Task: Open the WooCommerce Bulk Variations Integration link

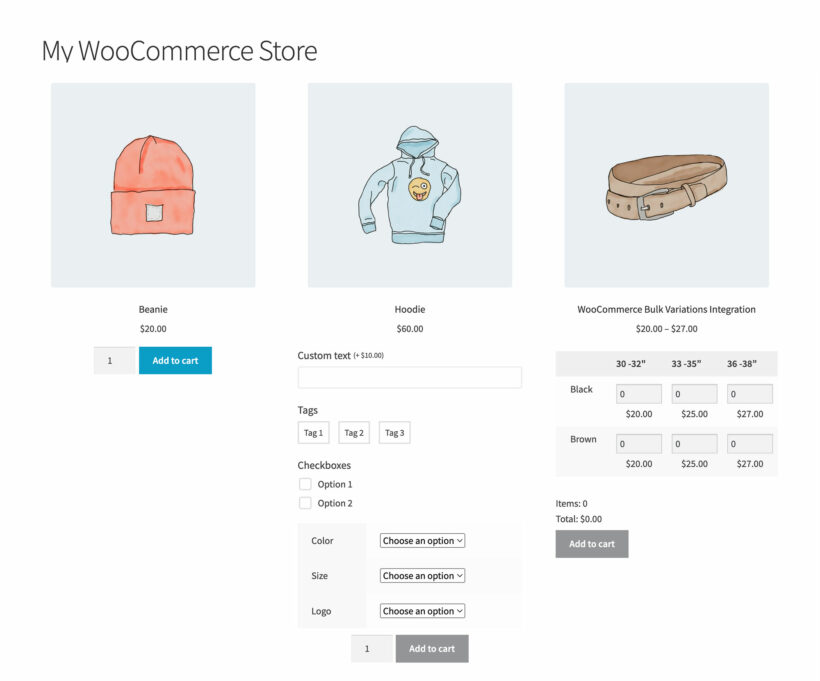Action: [x=667, y=309]
